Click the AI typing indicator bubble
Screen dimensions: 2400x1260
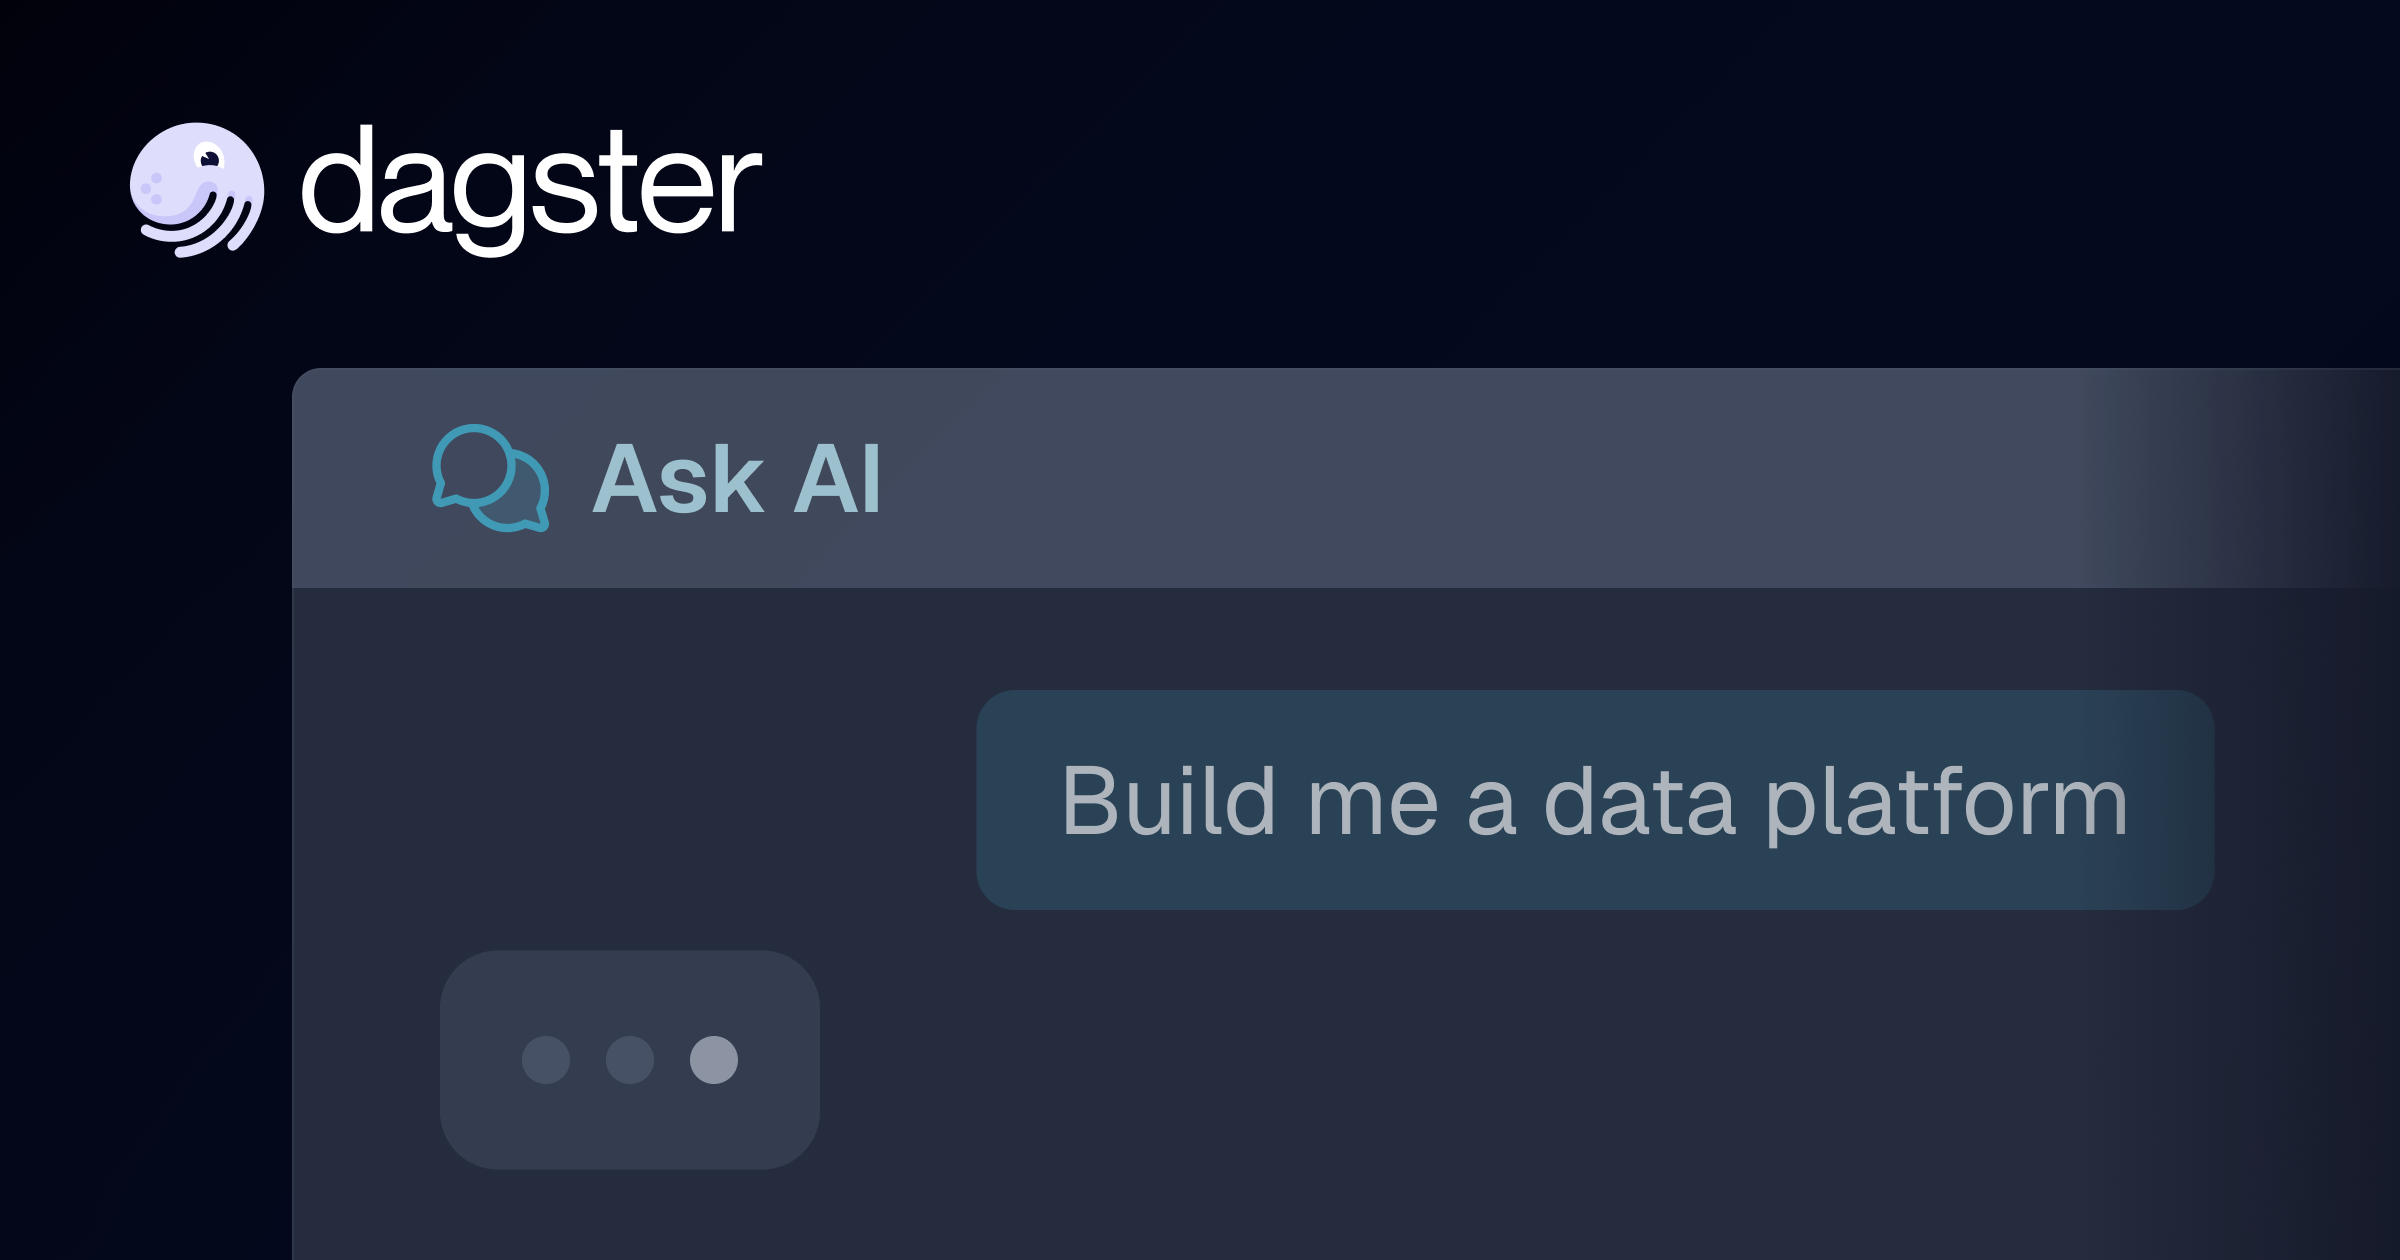tap(630, 1060)
